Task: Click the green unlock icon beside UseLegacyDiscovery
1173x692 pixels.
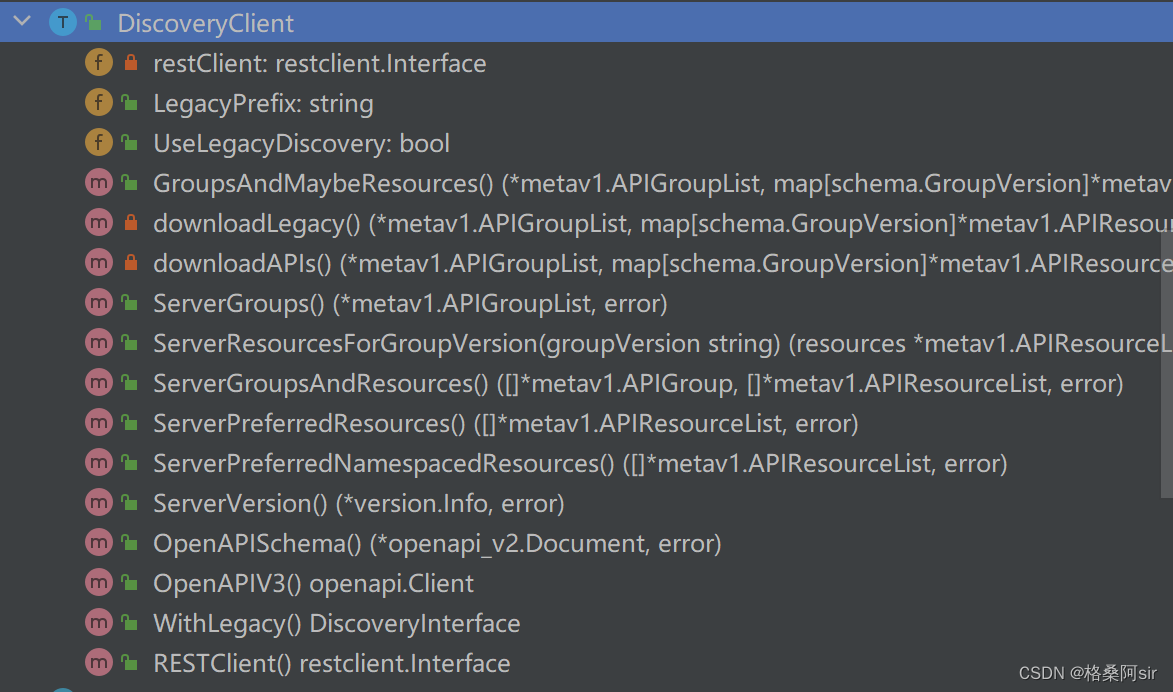Action: point(130,142)
